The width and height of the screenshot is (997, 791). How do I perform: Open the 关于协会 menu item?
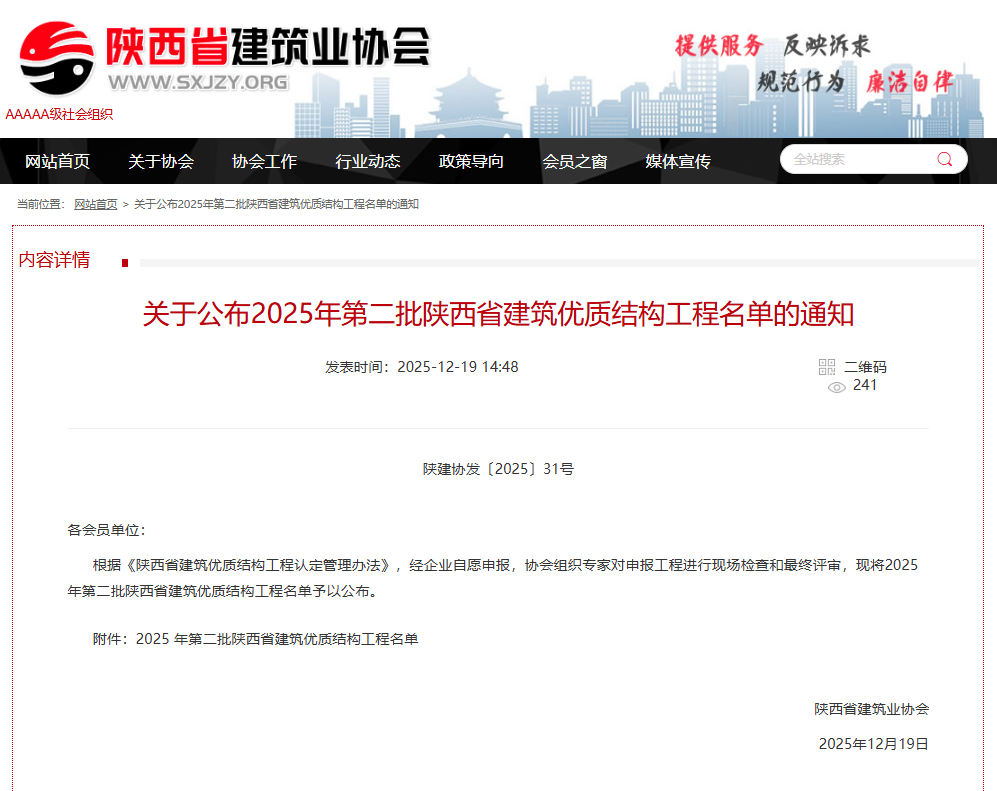point(160,161)
